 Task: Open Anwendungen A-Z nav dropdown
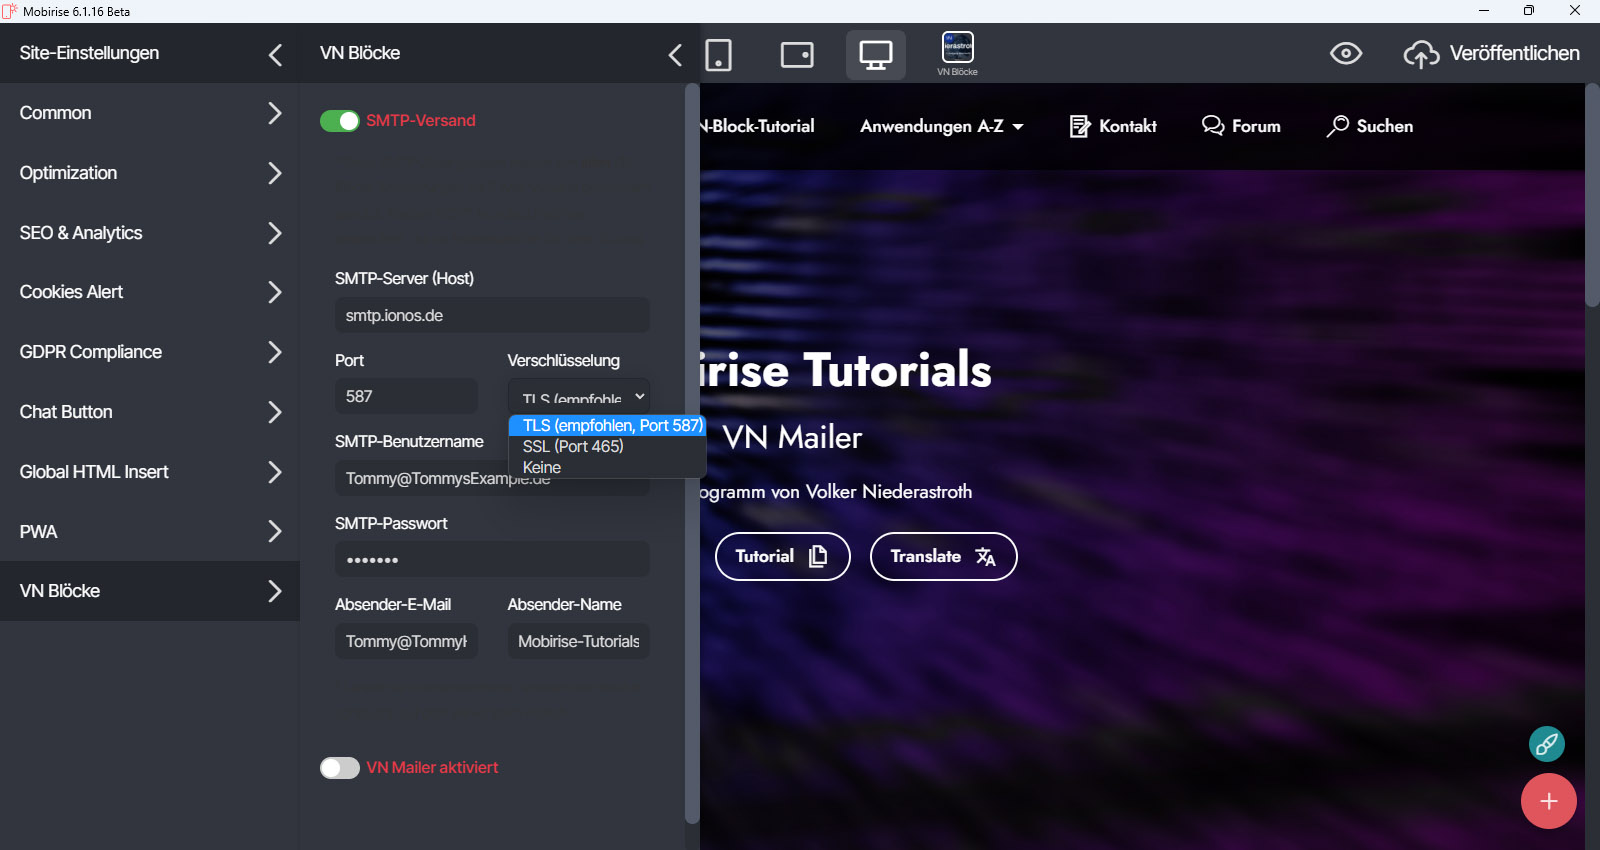click(x=942, y=126)
